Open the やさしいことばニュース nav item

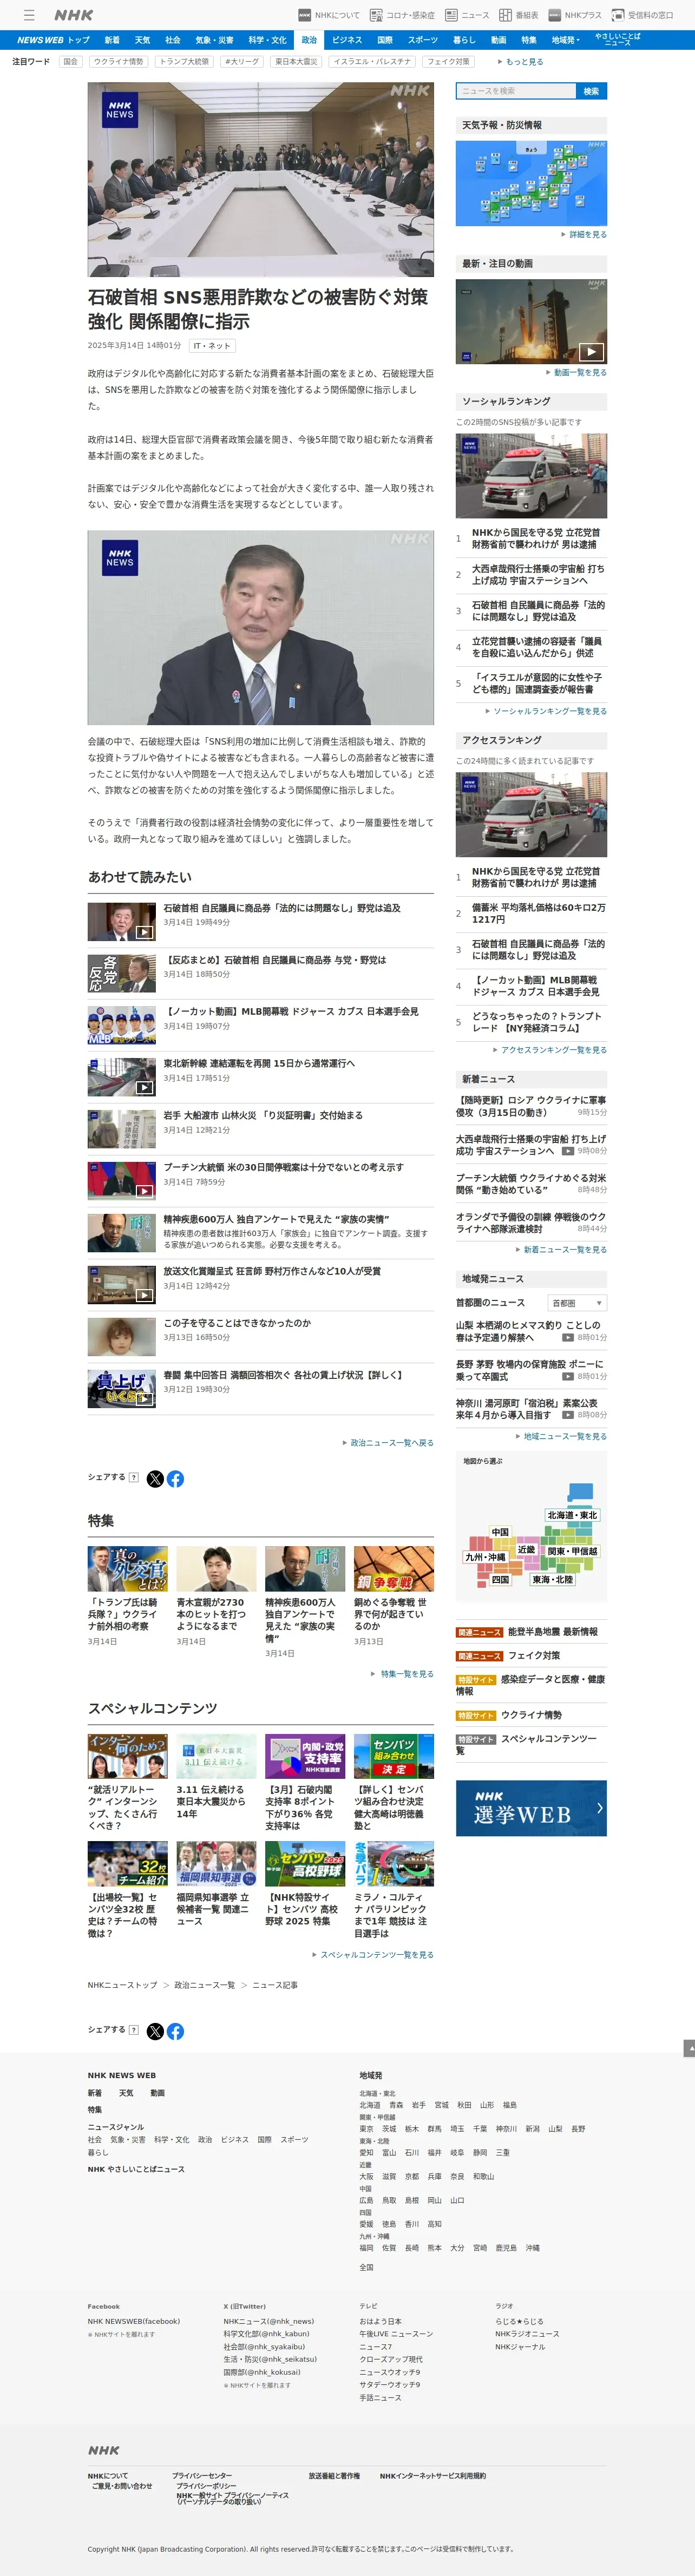click(618, 40)
